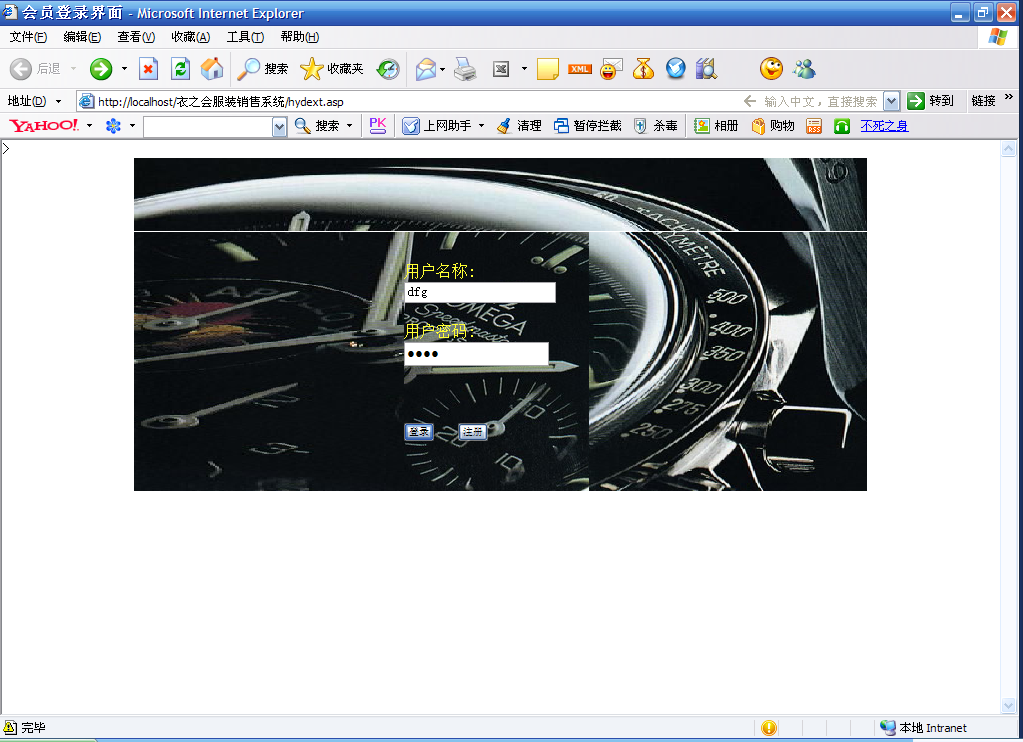Screen dimensions: 1023x742
Task: Click the money bag icon
Action: [643, 69]
